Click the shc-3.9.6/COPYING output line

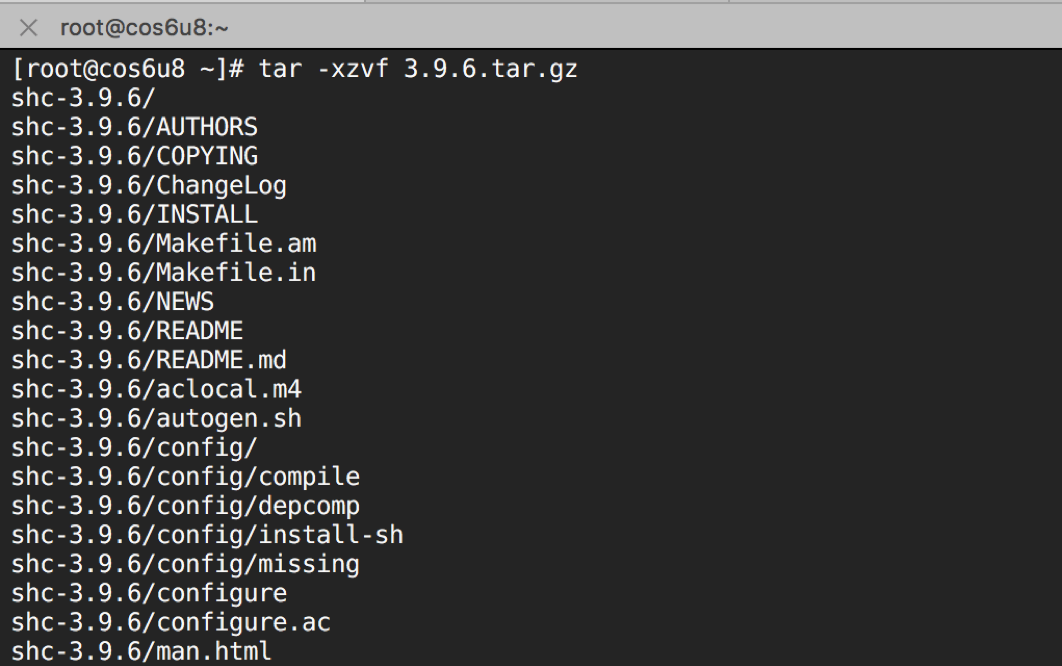(x=134, y=157)
